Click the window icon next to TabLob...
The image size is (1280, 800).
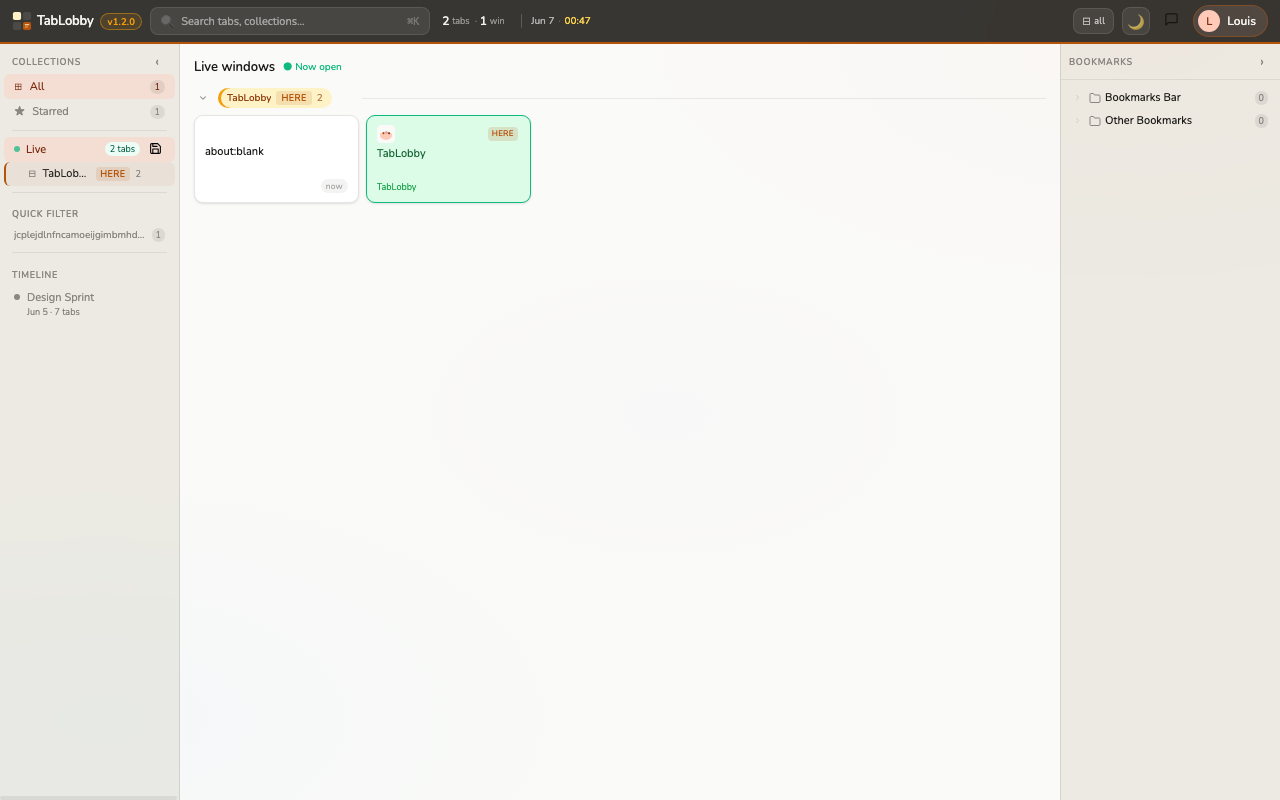(x=32, y=174)
